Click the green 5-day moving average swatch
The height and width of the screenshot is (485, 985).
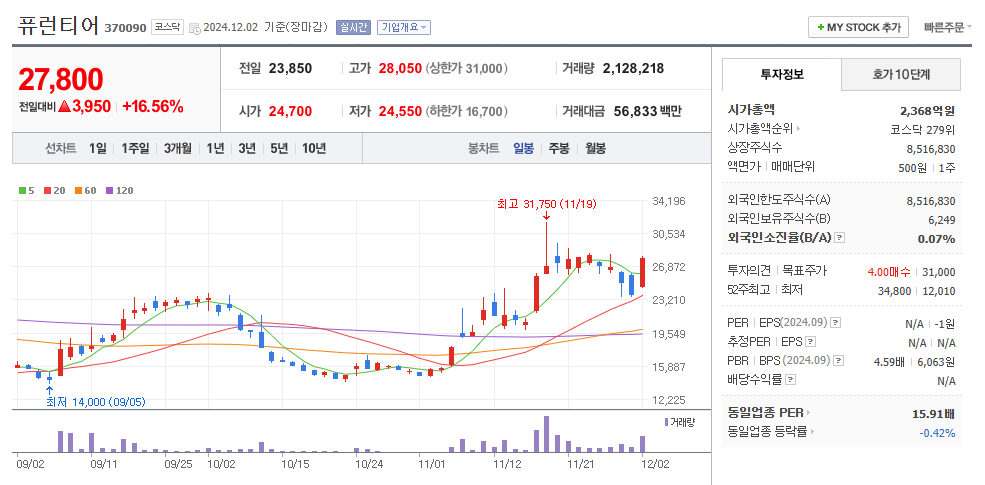22,190
